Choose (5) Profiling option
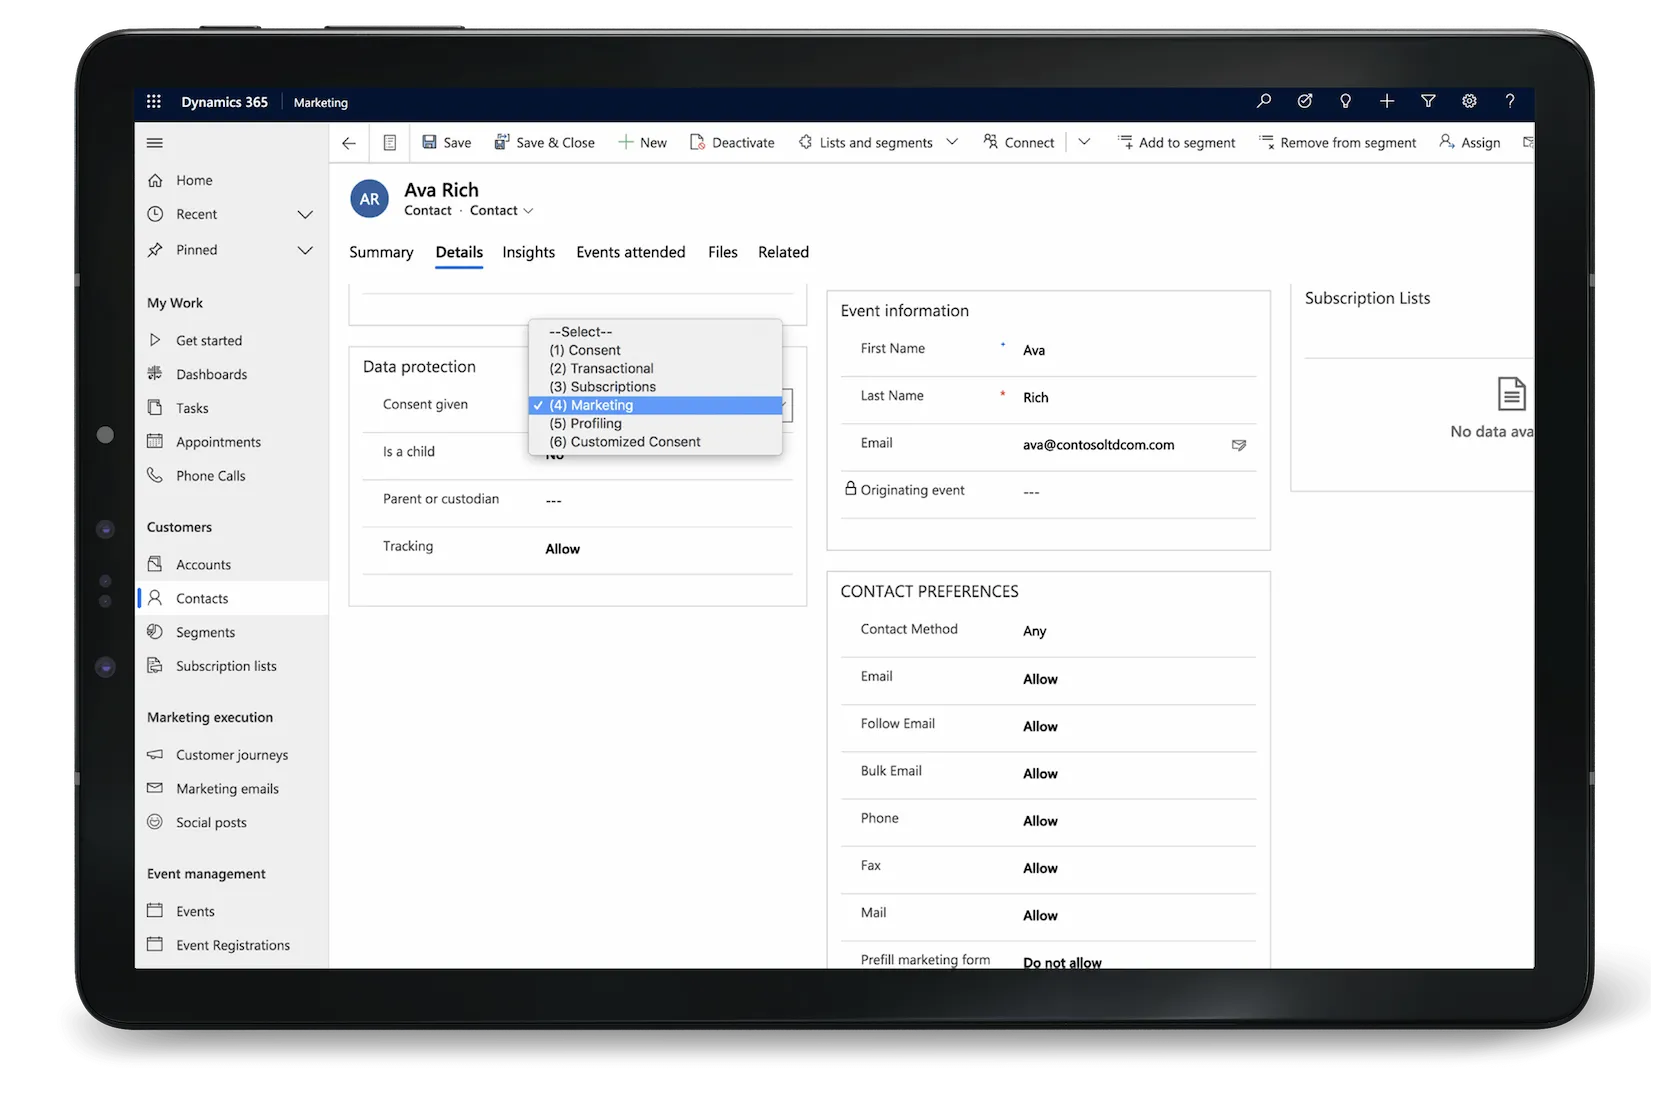This screenshot has height=1100, width=1680. [655, 423]
